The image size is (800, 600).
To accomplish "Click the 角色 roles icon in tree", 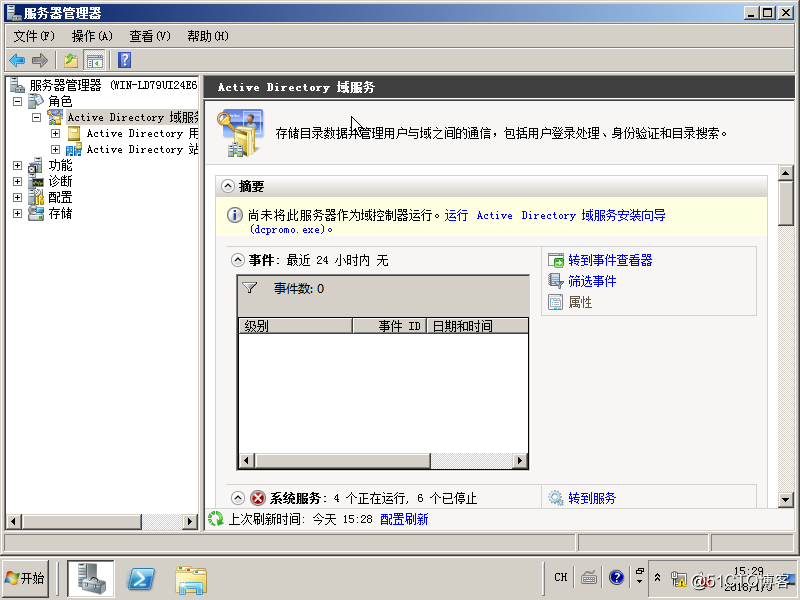I will [36, 101].
